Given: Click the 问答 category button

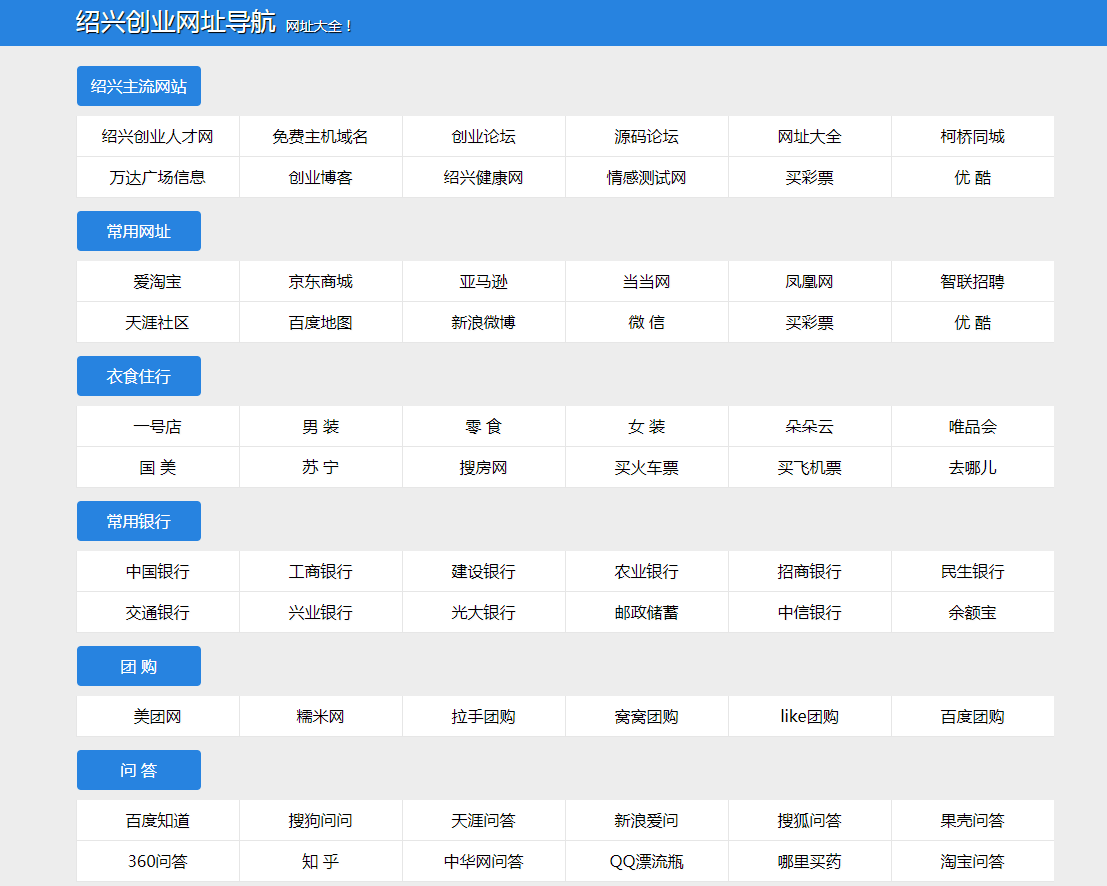Looking at the screenshot, I should [138, 770].
